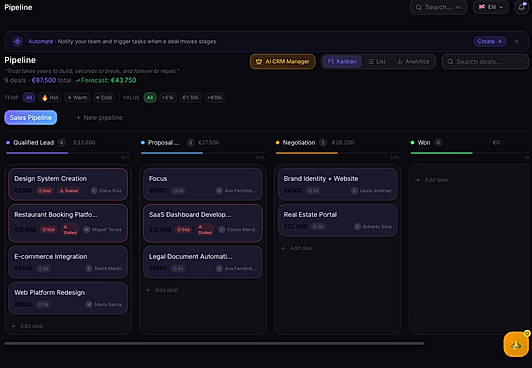Switch to List view
Image resolution: width=532 pixels, height=368 pixels.
click(x=377, y=61)
